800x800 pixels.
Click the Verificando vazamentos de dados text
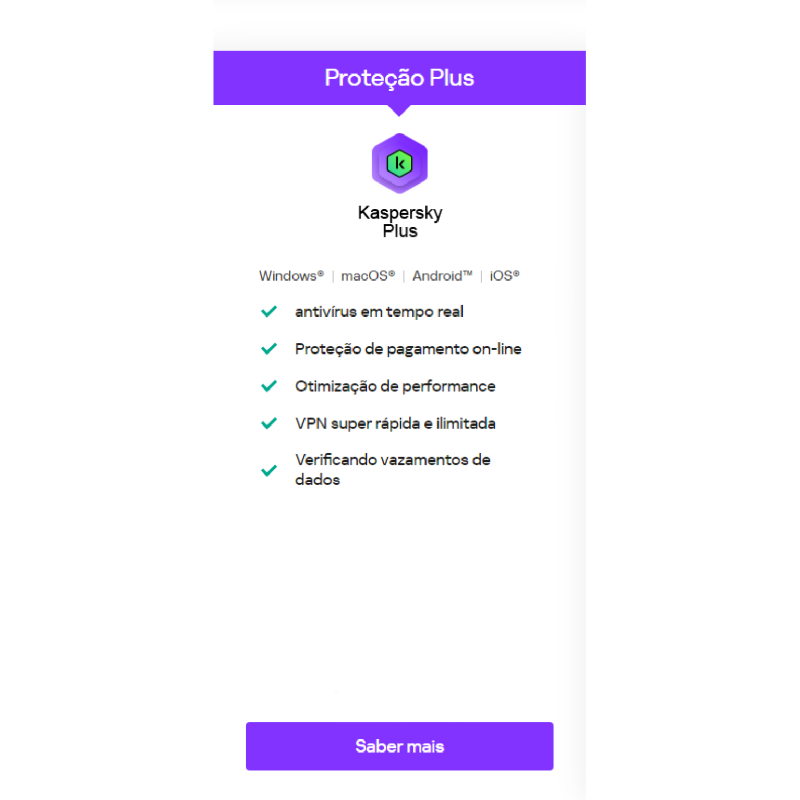click(392, 469)
